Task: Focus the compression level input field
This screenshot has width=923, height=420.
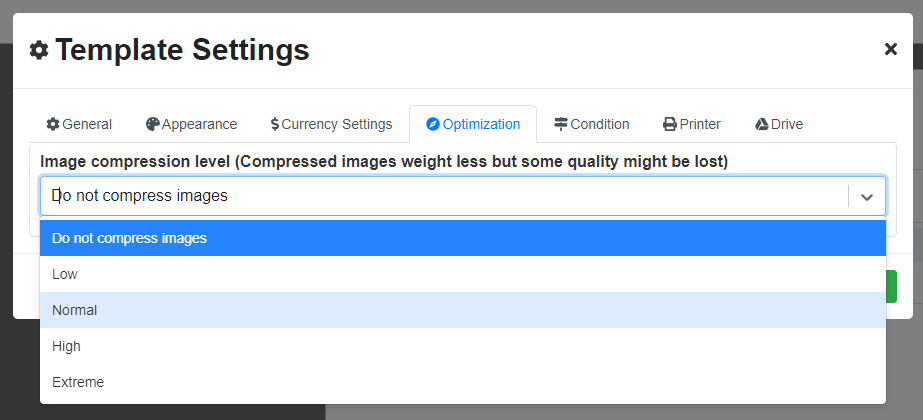Action: pos(444,196)
